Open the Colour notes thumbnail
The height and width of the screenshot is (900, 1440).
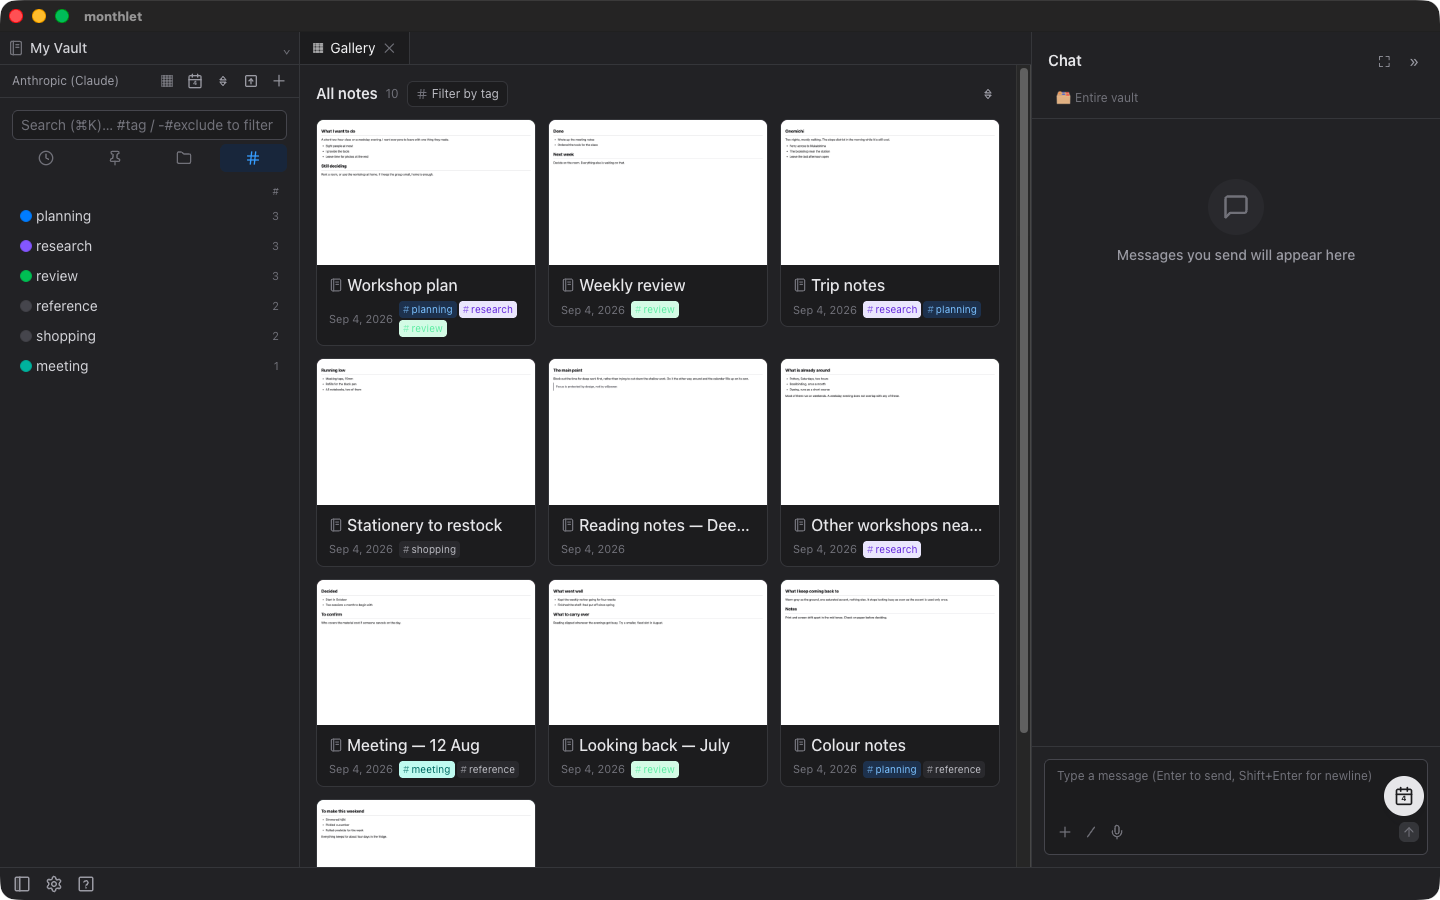(890, 653)
